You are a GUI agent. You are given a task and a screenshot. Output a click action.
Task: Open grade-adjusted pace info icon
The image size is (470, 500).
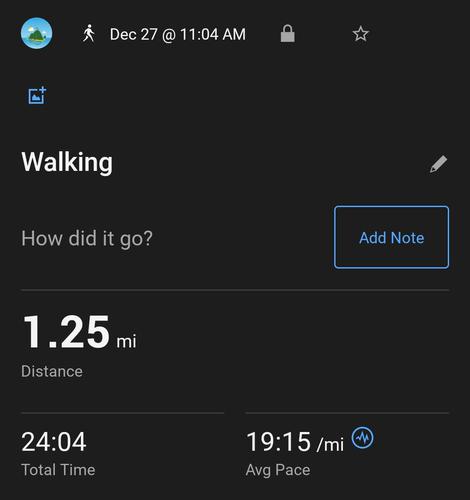363,437
